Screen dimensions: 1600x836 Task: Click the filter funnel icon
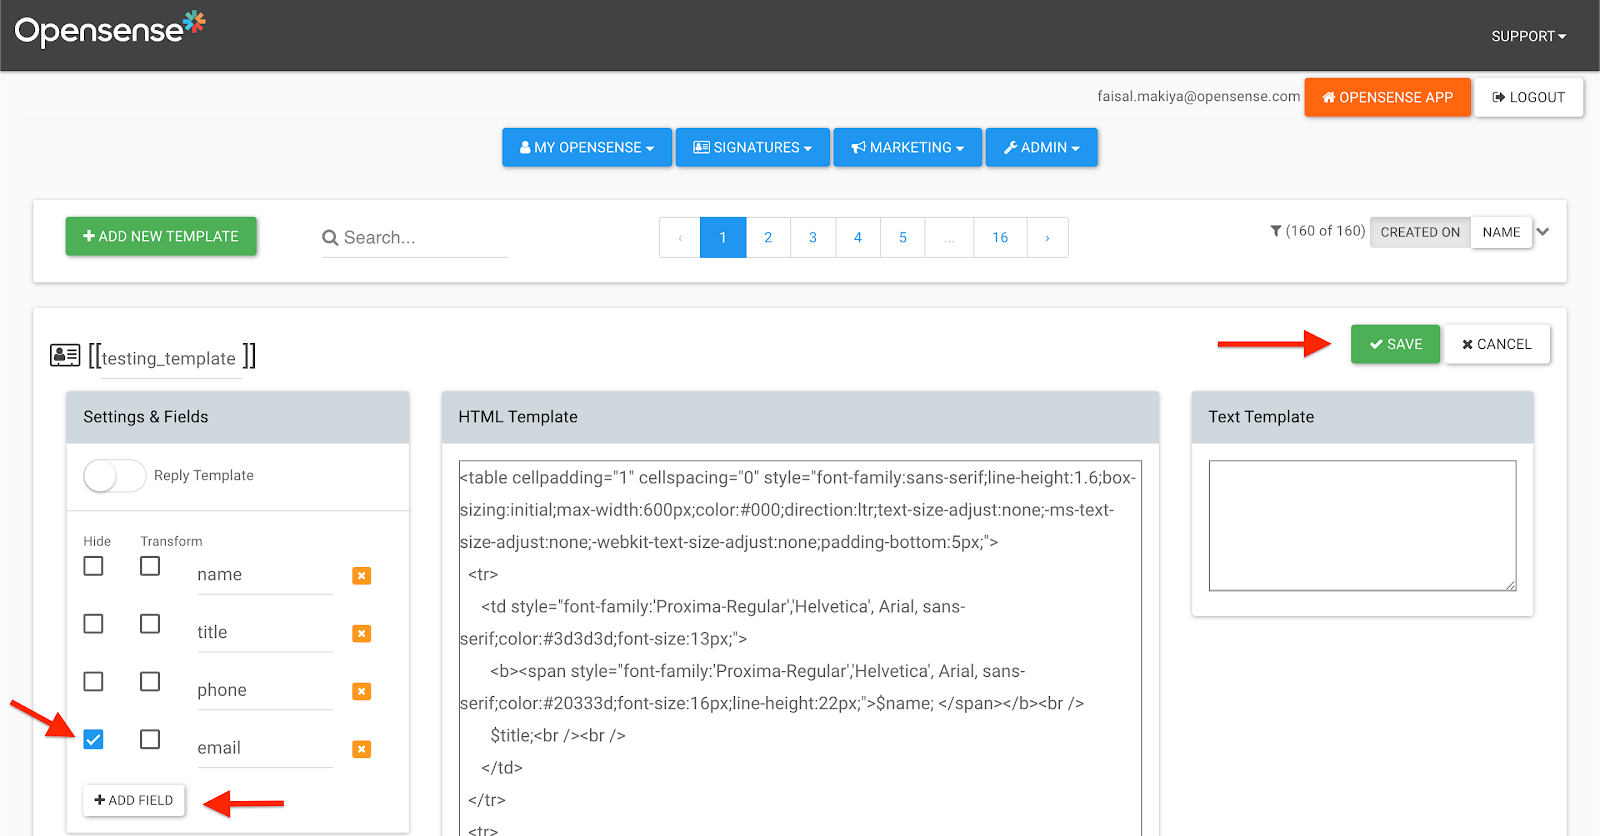[x=1276, y=231]
